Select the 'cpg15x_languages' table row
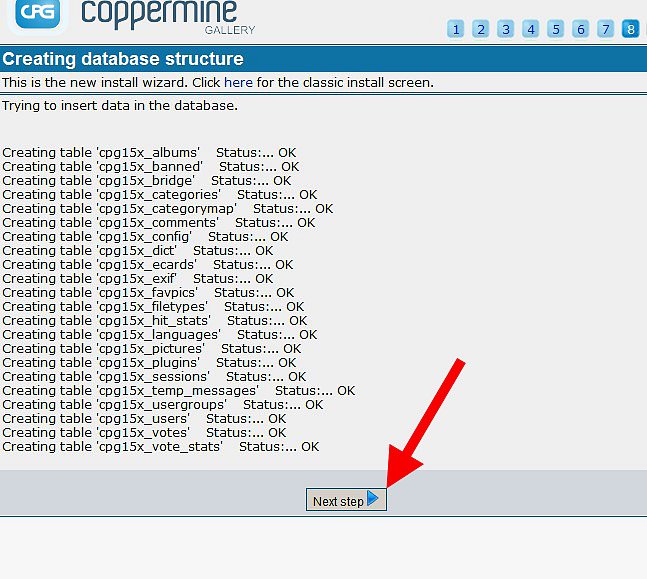The image size is (647, 579). [160, 335]
